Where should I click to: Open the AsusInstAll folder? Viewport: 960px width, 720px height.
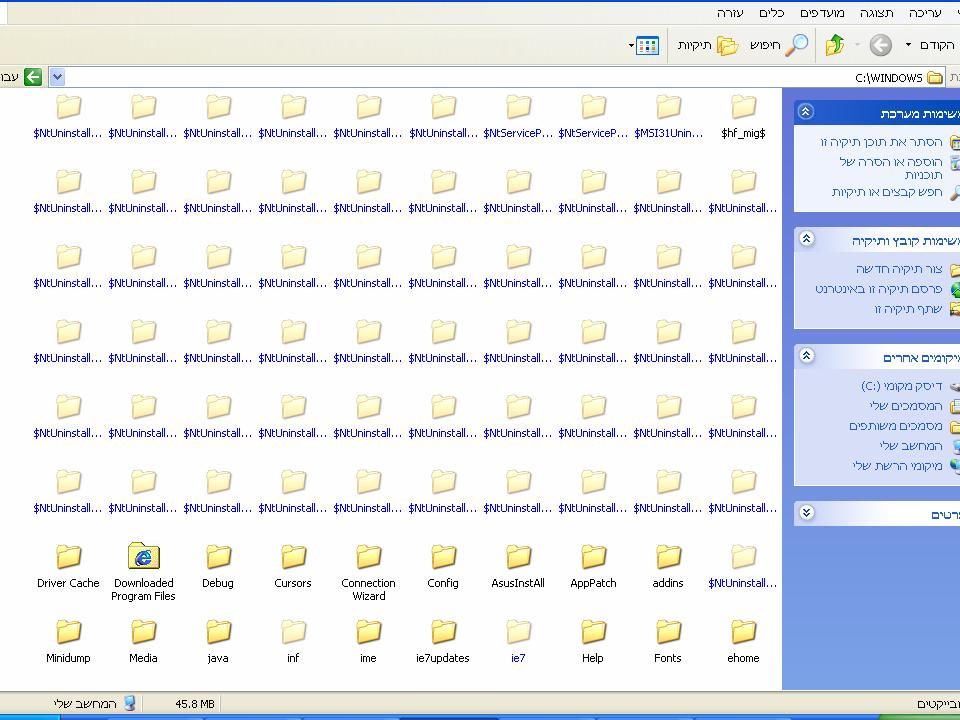(x=518, y=557)
